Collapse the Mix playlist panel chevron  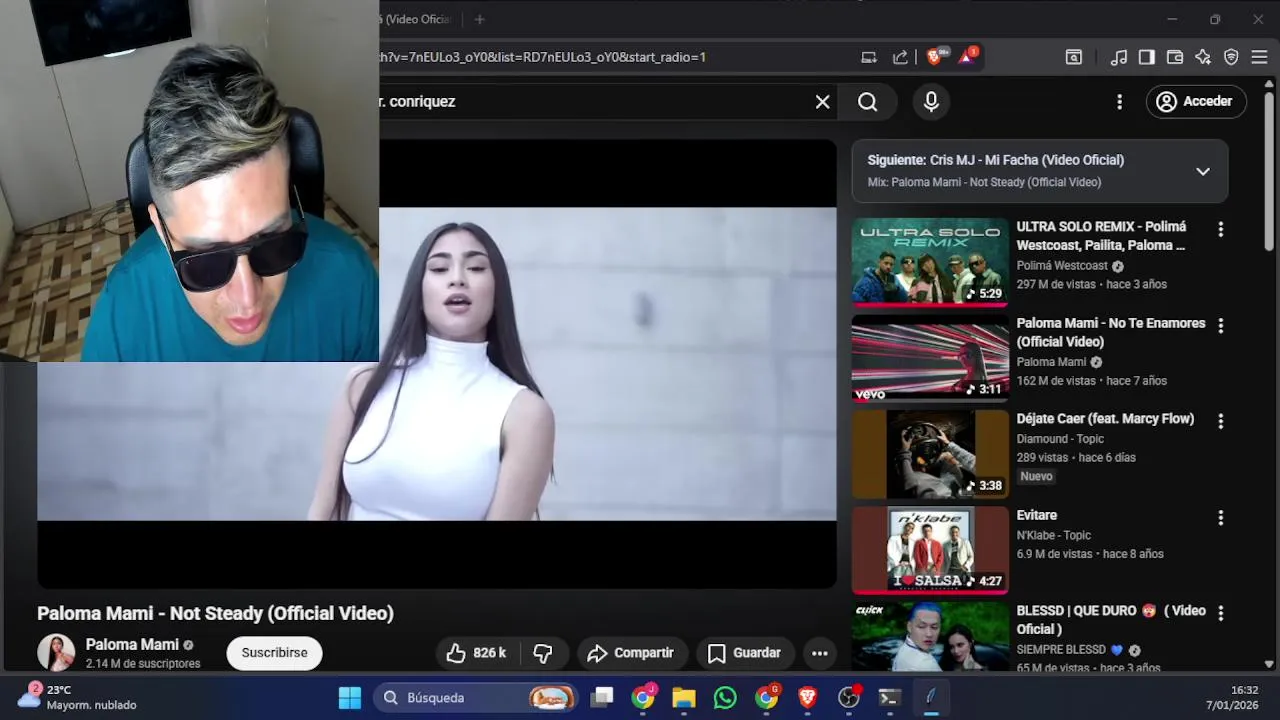(x=1203, y=171)
